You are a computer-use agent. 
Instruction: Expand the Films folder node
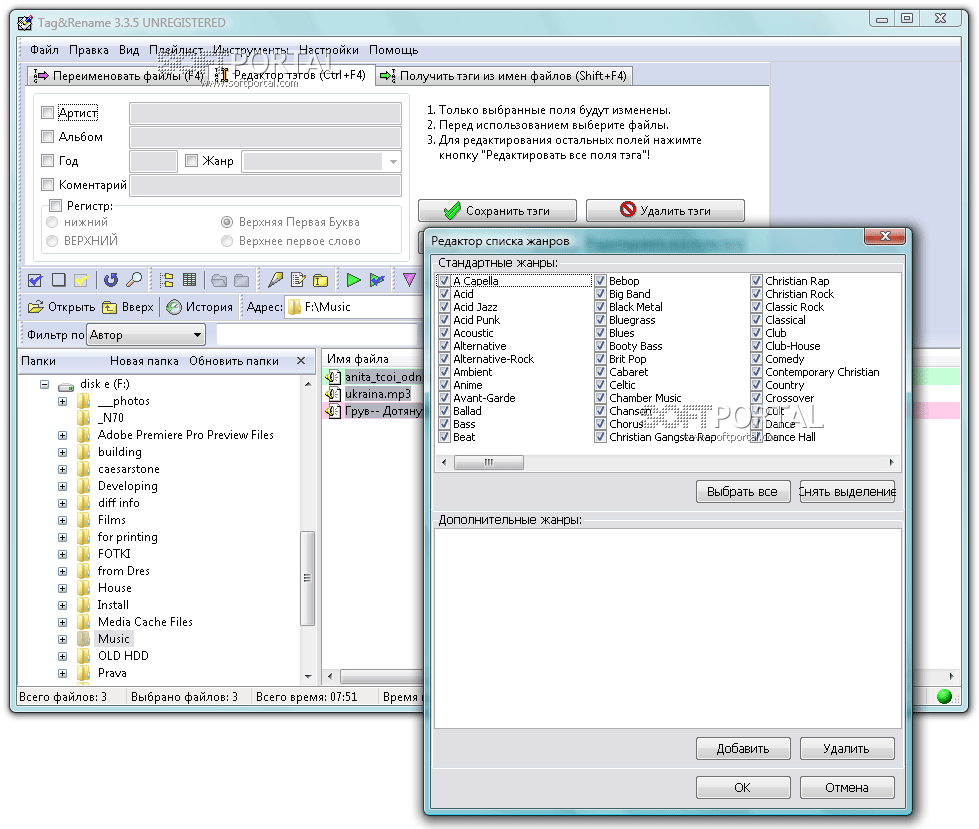tap(62, 520)
